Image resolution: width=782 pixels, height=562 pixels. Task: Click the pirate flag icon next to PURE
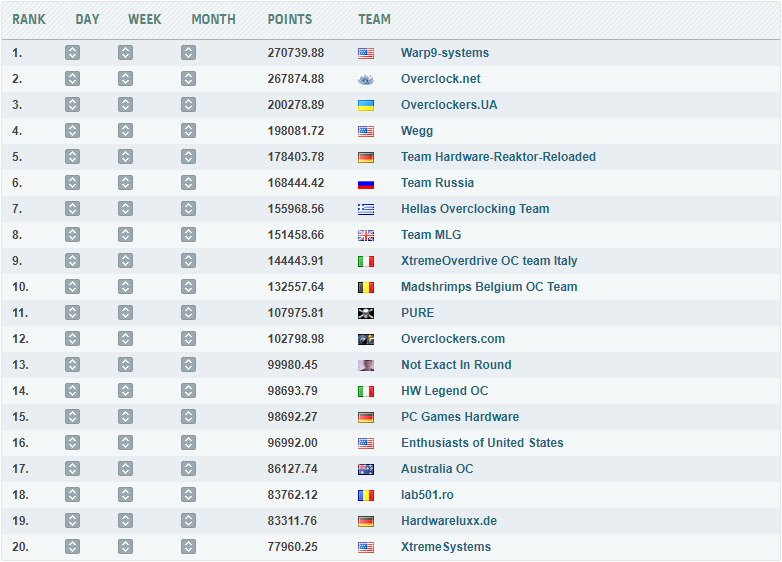pyautogui.click(x=366, y=313)
